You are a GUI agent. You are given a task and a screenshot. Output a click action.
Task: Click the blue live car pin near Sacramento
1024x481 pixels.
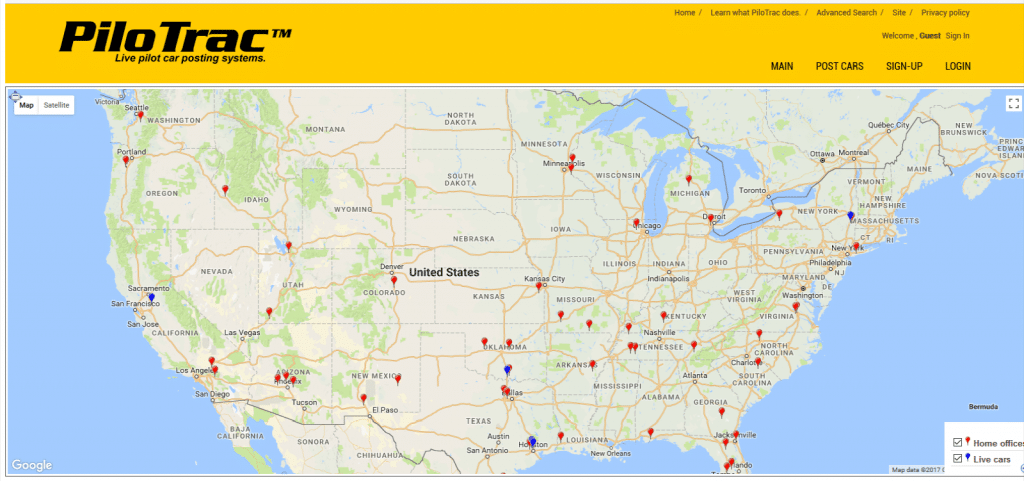[x=152, y=298]
